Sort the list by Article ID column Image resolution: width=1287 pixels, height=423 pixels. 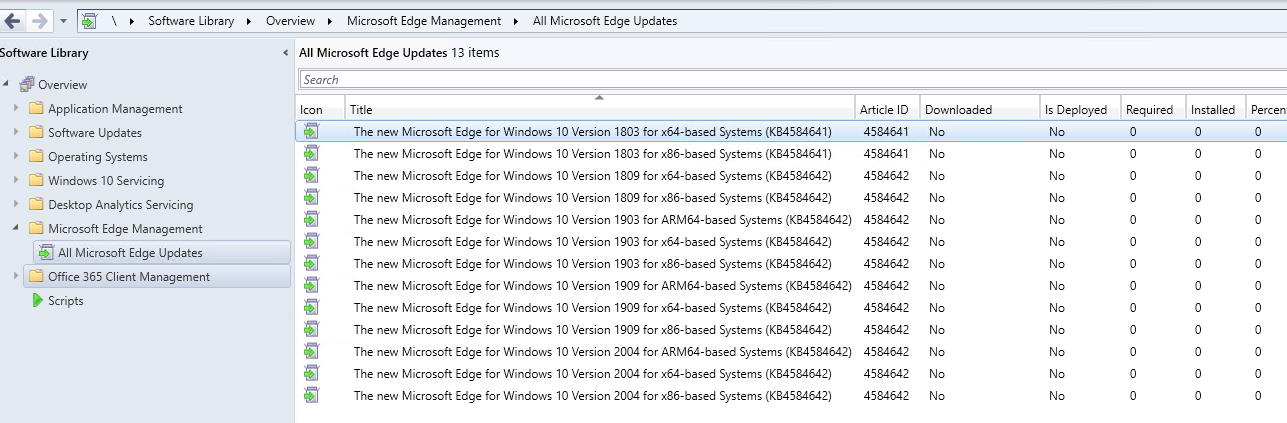884,110
